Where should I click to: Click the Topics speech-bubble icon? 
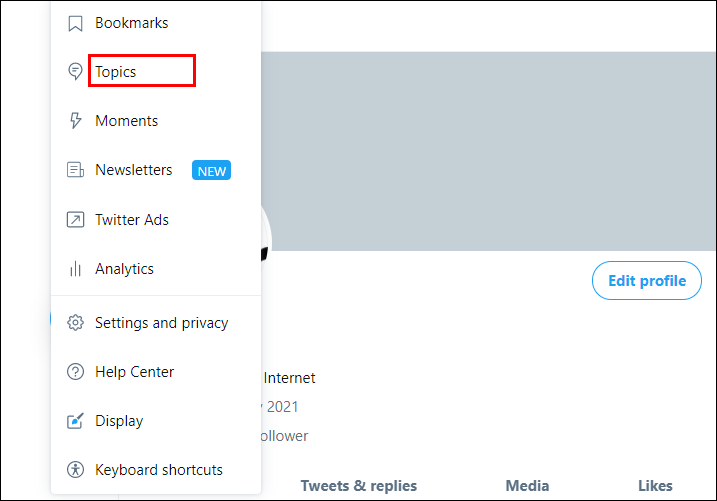pos(75,72)
